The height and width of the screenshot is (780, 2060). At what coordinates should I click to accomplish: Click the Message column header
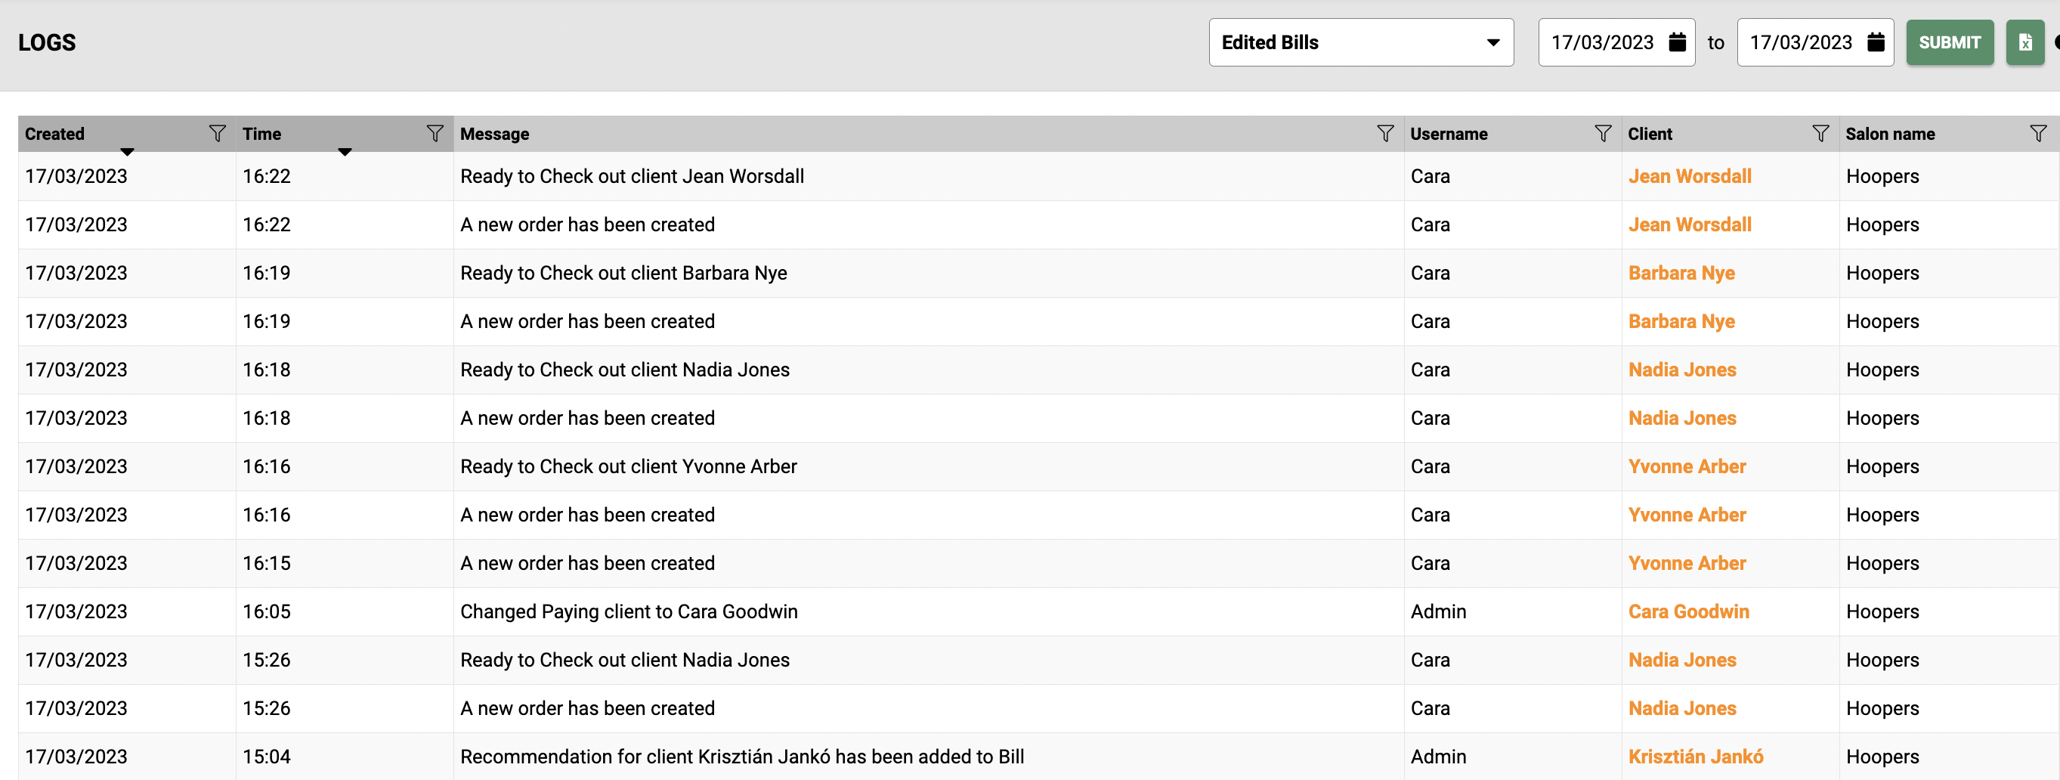tap(495, 134)
